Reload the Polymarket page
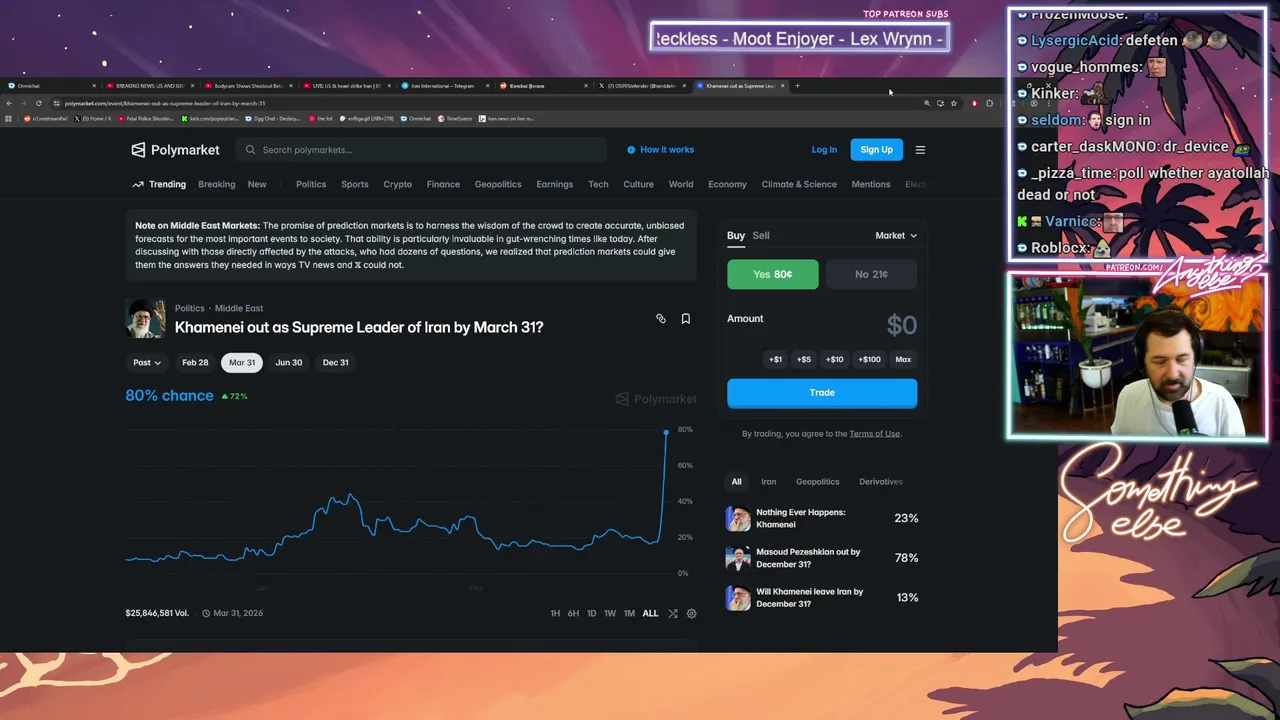Viewport: 1280px width, 720px height. 39,103
